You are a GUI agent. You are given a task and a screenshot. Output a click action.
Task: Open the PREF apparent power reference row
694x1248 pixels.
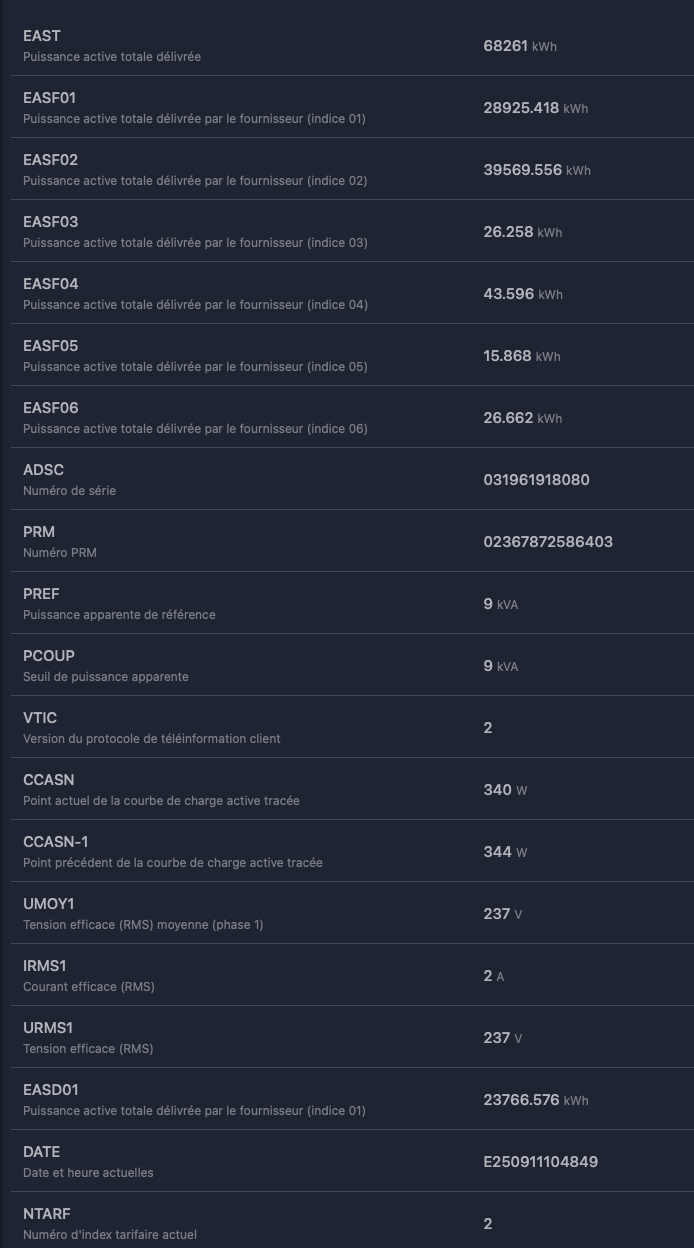tap(347, 604)
